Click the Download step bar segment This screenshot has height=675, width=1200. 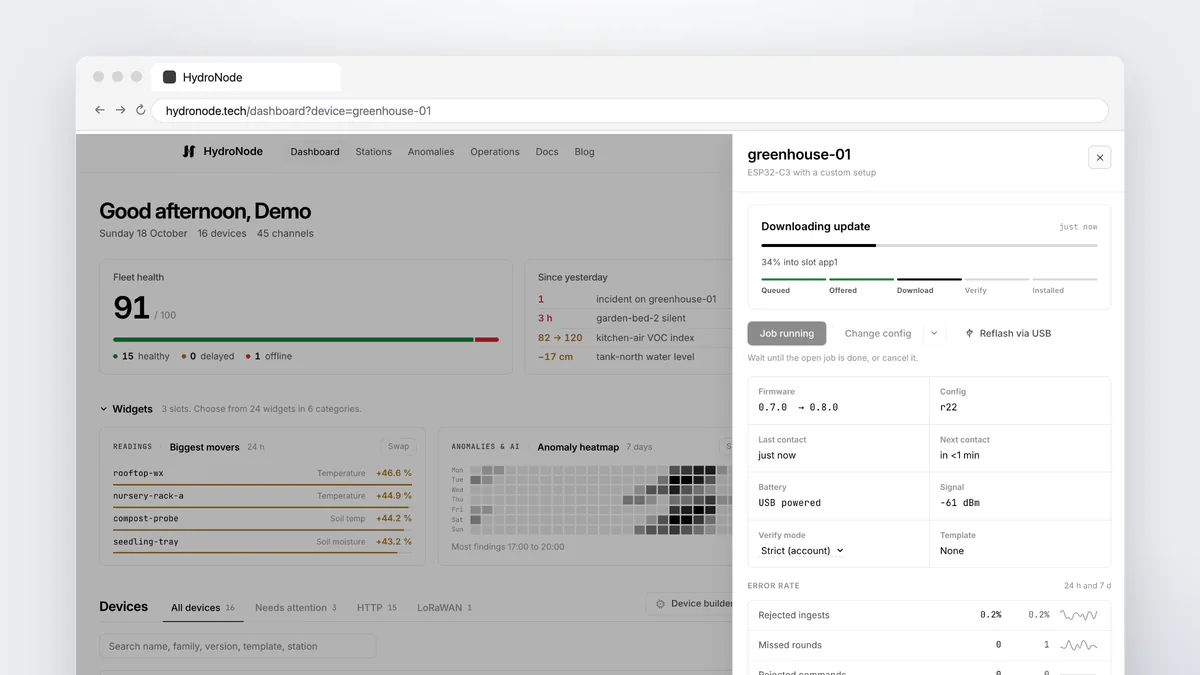(x=929, y=279)
